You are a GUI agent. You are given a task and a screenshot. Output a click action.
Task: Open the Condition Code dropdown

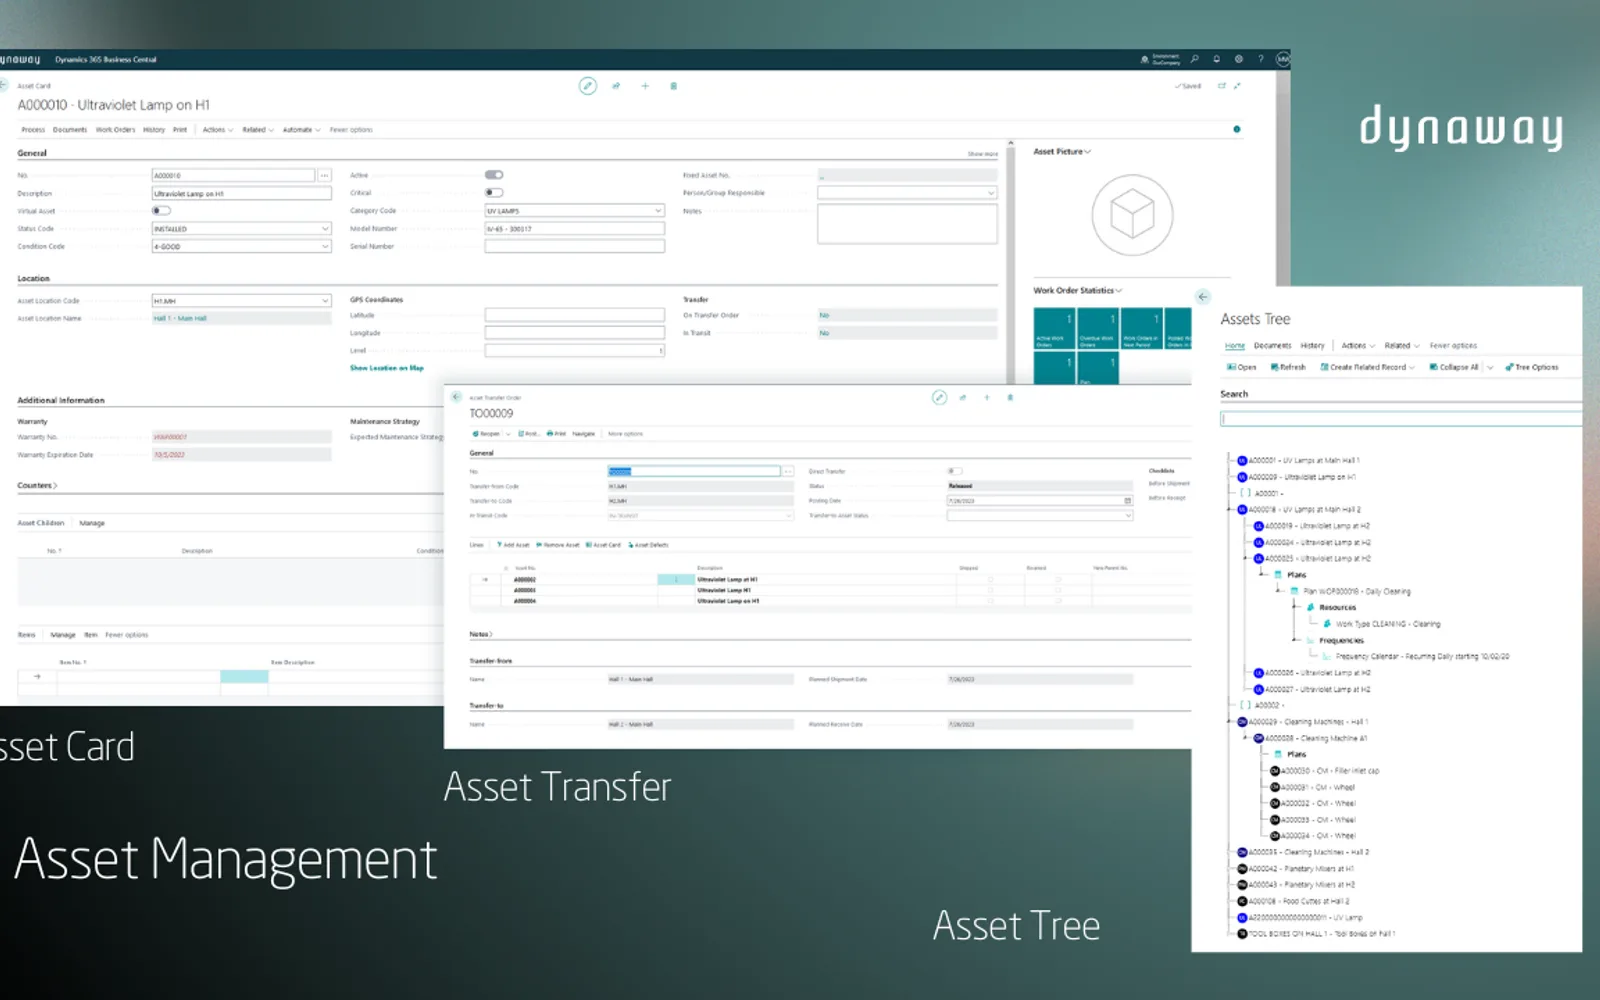pyautogui.click(x=324, y=247)
